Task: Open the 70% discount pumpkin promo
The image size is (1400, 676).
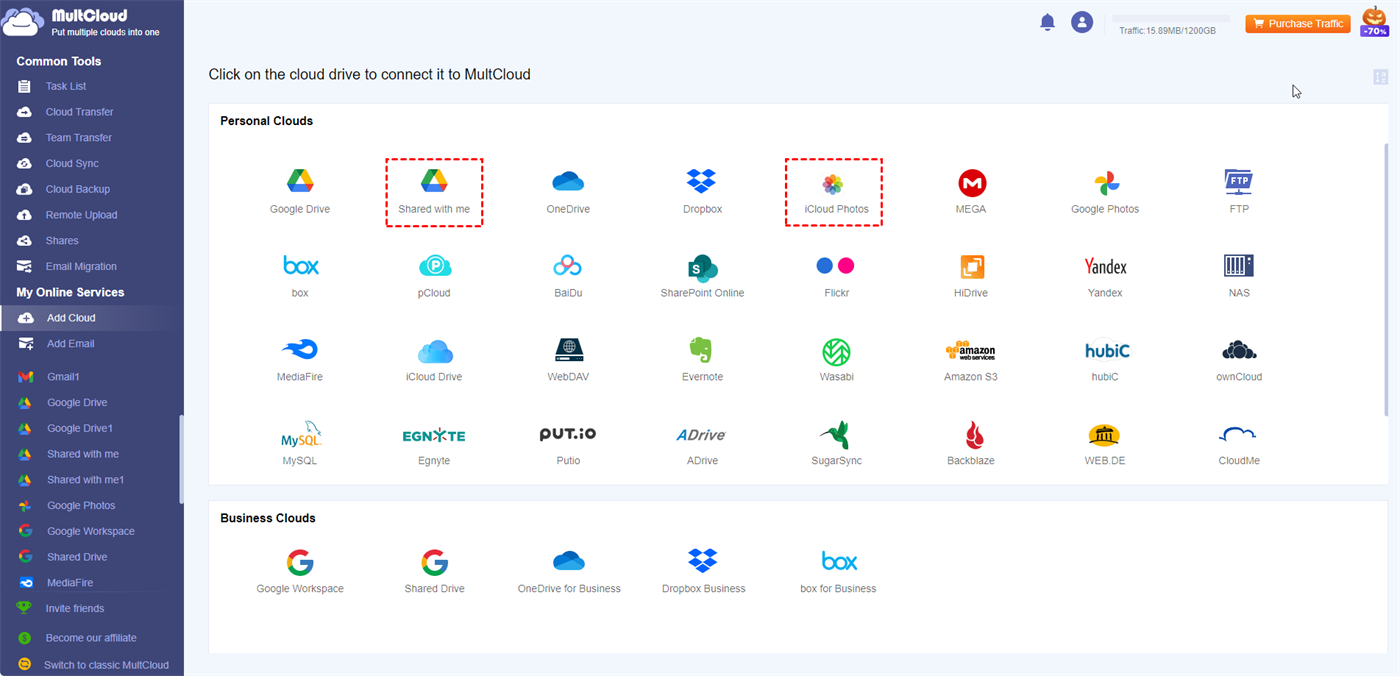Action: 1375,21
